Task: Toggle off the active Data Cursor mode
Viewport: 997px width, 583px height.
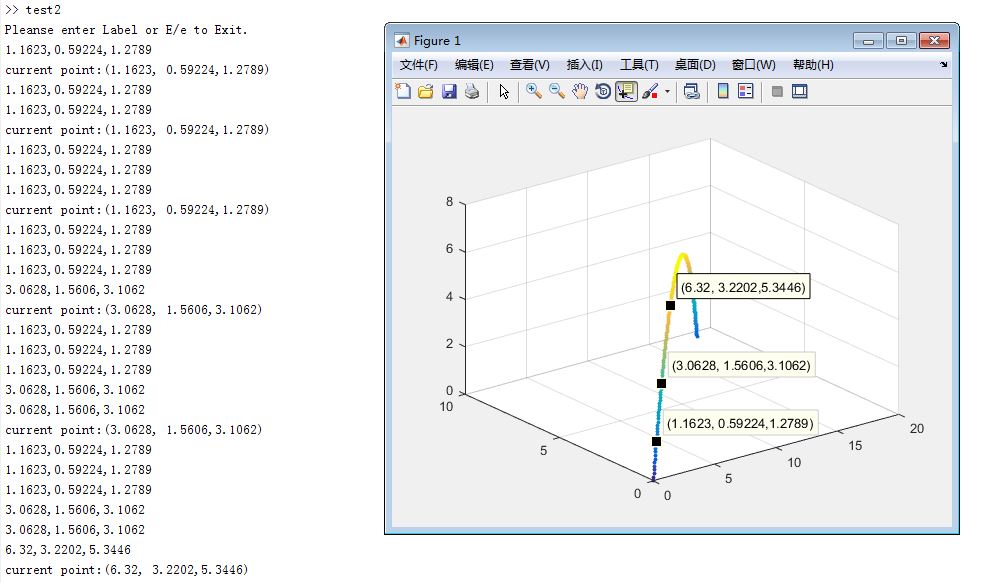Action: (627, 90)
